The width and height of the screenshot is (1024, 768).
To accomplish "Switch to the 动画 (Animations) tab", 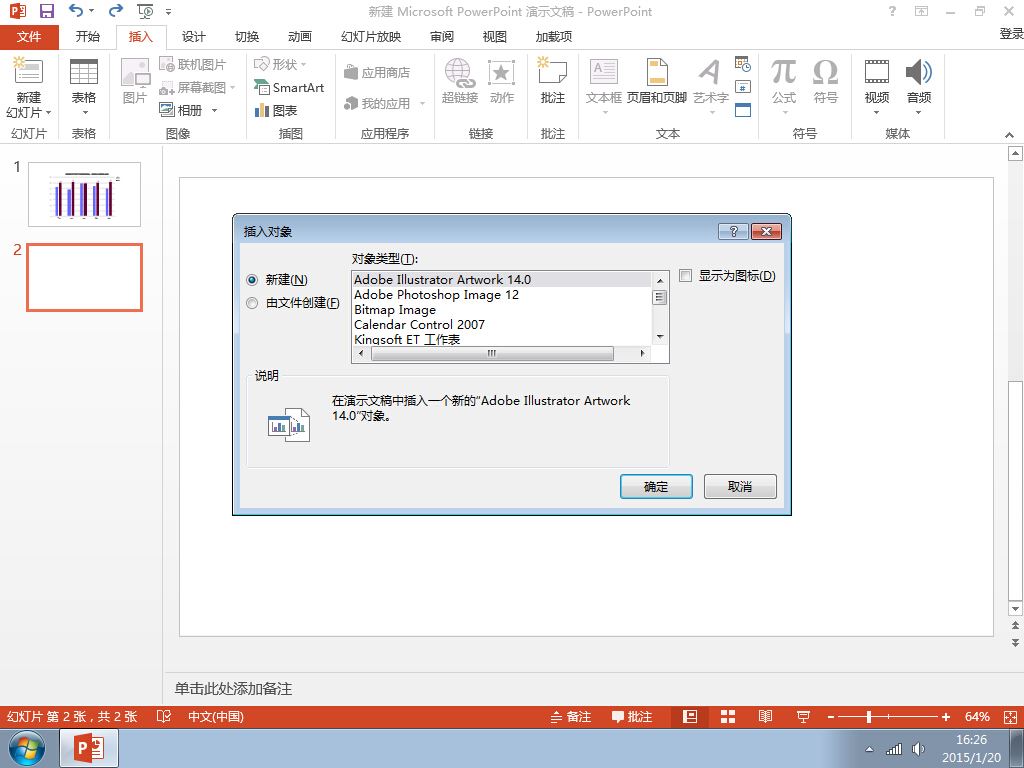I will [300, 37].
